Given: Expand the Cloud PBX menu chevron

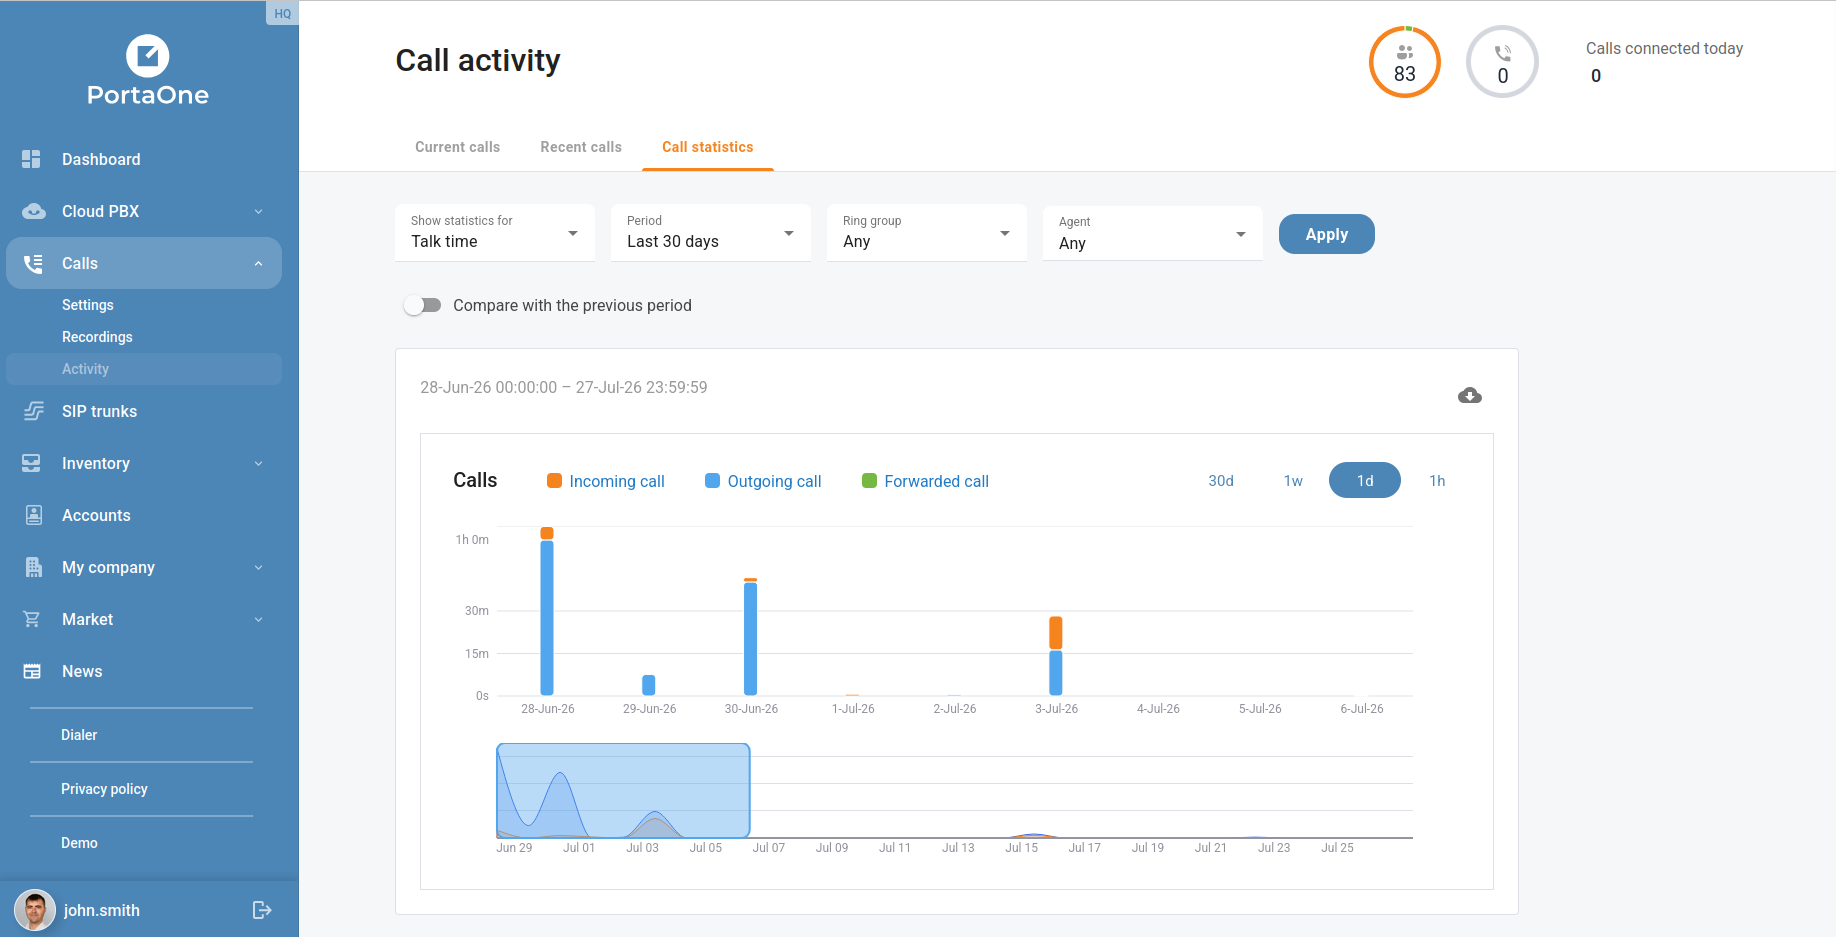Looking at the screenshot, I should pos(258,211).
